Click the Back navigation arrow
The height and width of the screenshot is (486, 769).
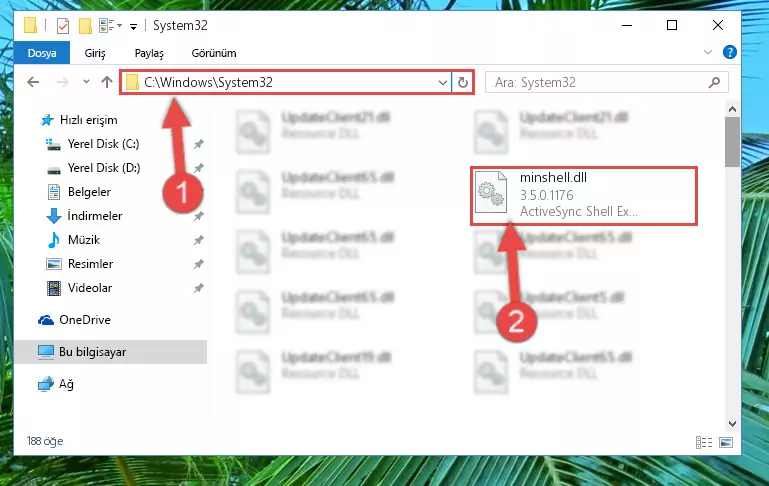click(x=33, y=82)
